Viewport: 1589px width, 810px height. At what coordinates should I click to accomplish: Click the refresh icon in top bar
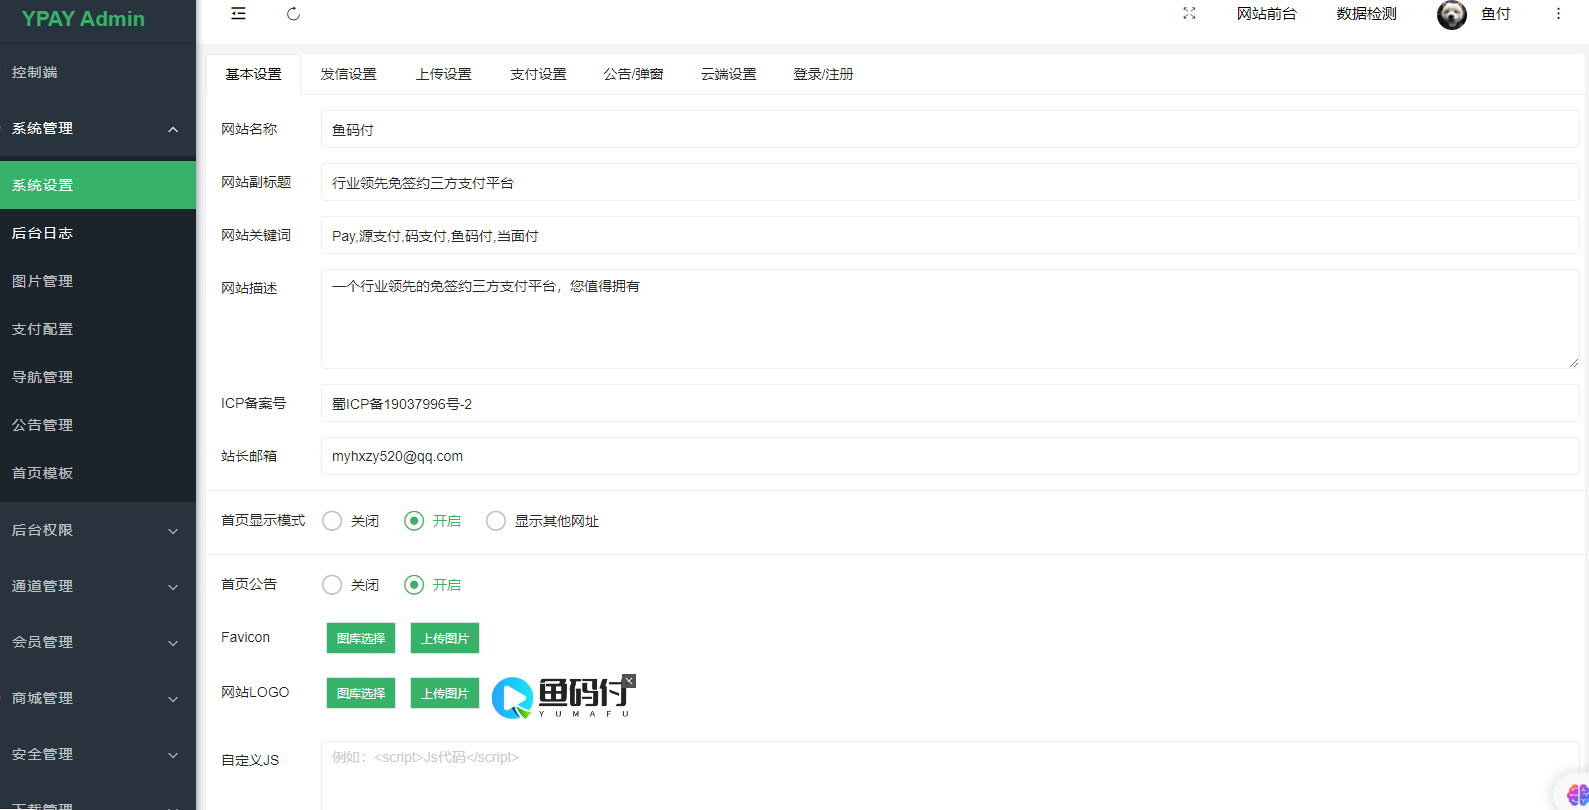click(293, 14)
